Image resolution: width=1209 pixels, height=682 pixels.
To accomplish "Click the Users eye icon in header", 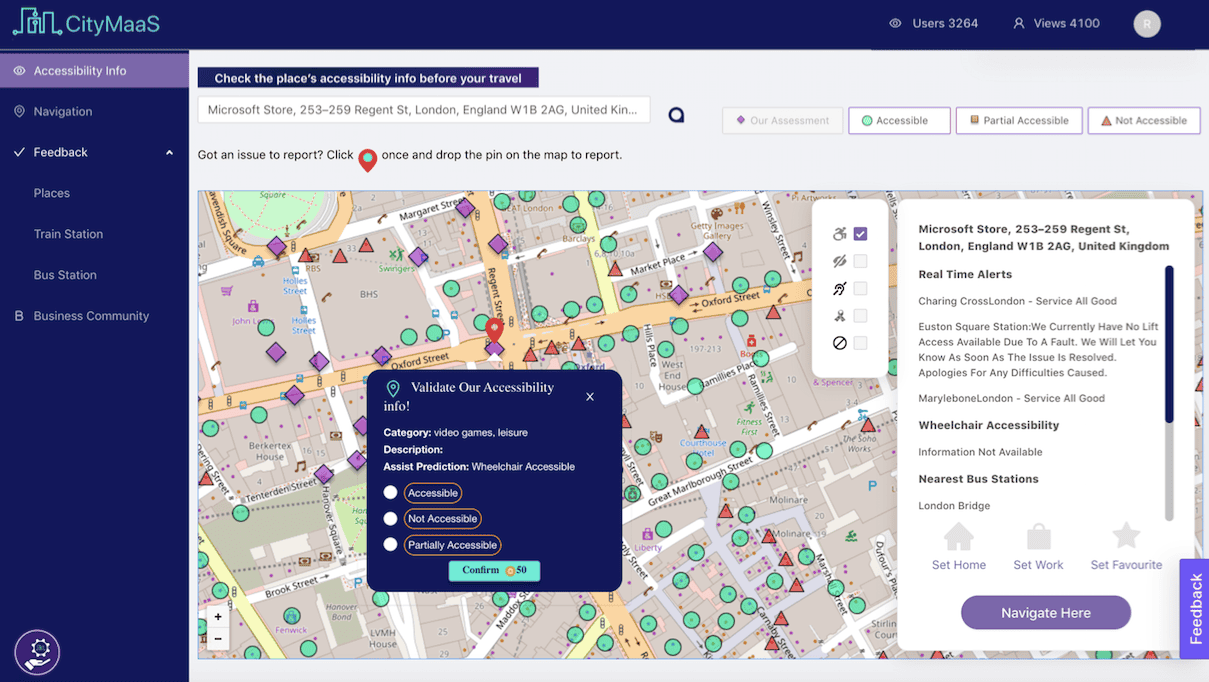I will [x=895, y=23].
